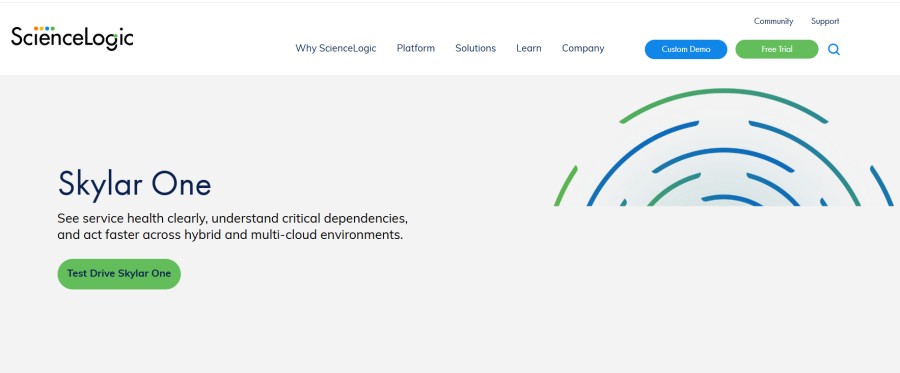Viewport: 900px width, 373px height.
Task: Request a Custom Demo
Action: pos(686,49)
